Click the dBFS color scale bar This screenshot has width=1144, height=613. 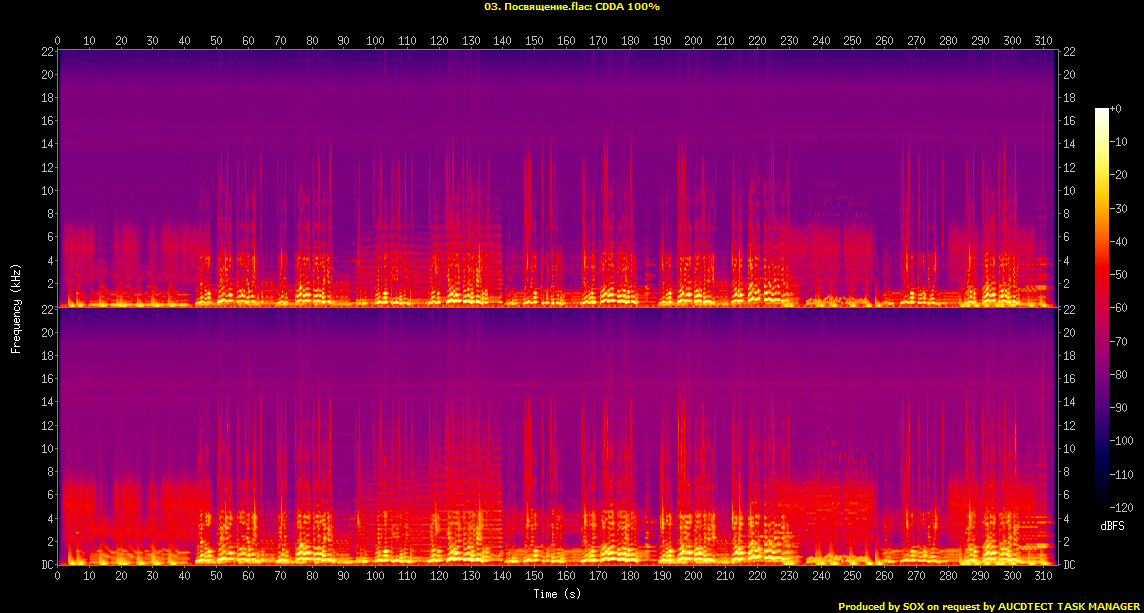click(x=1101, y=308)
